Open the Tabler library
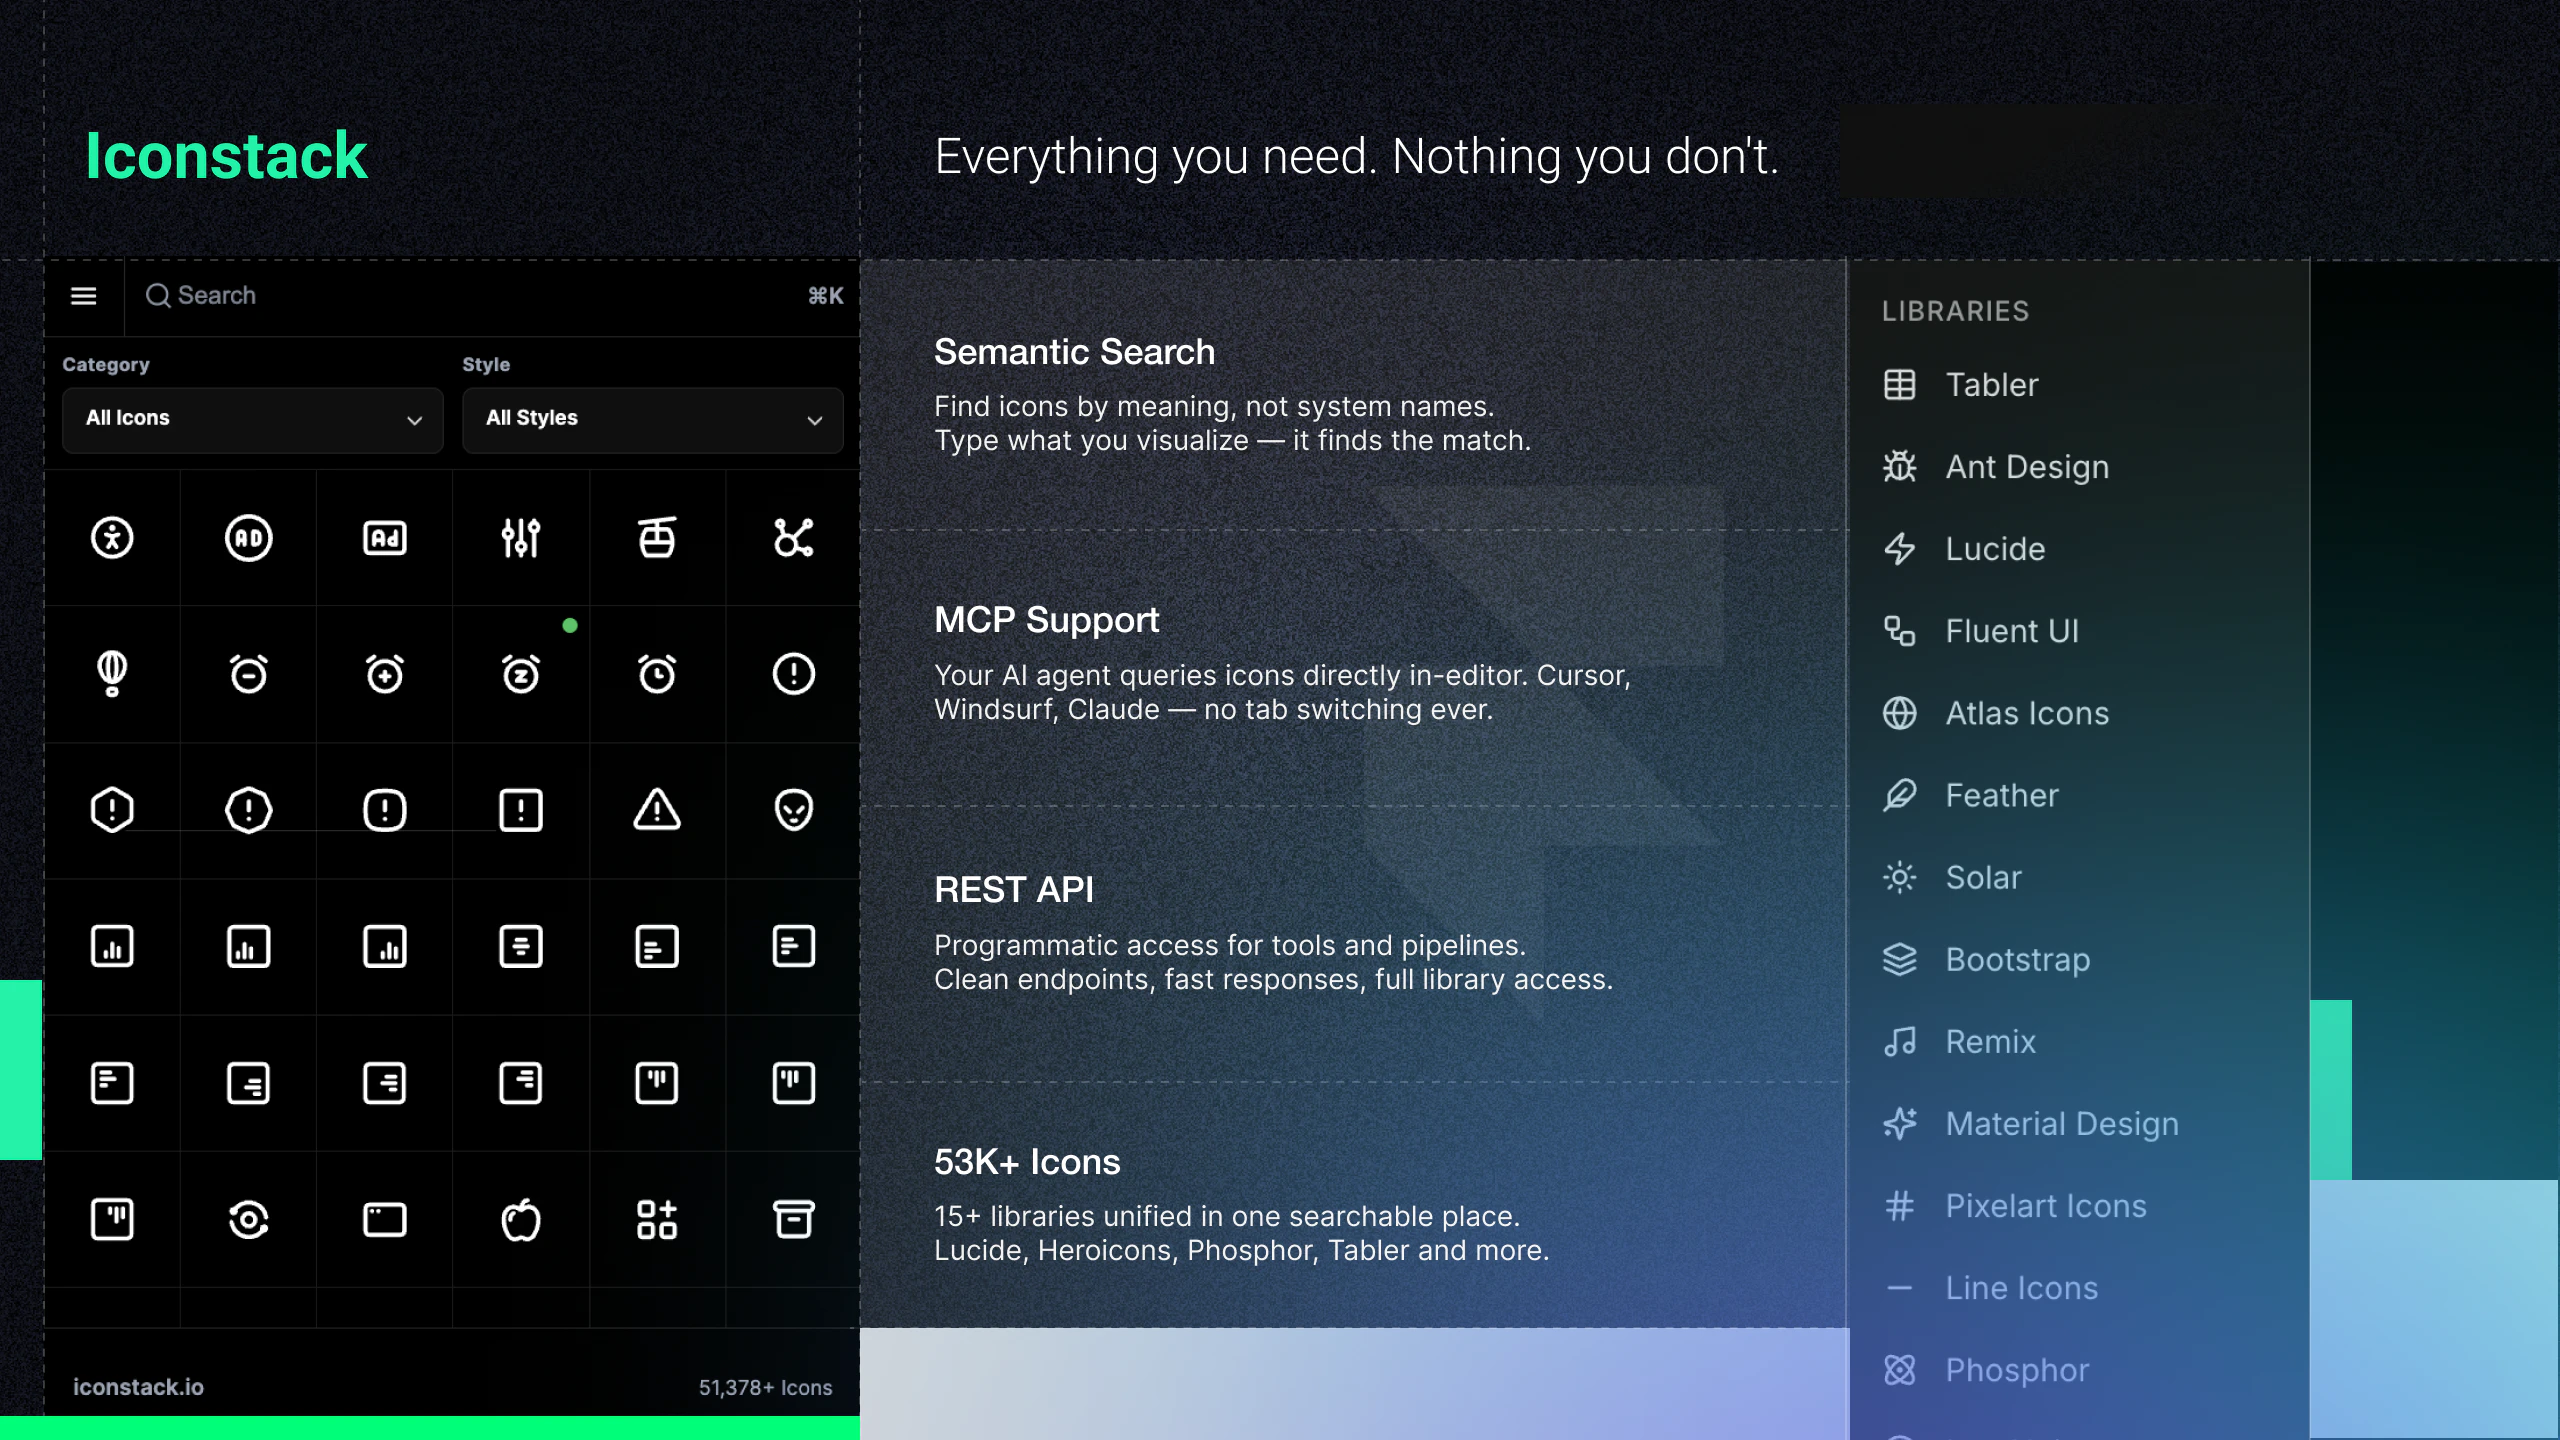2560x1440 pixels. coord(1960,385)
